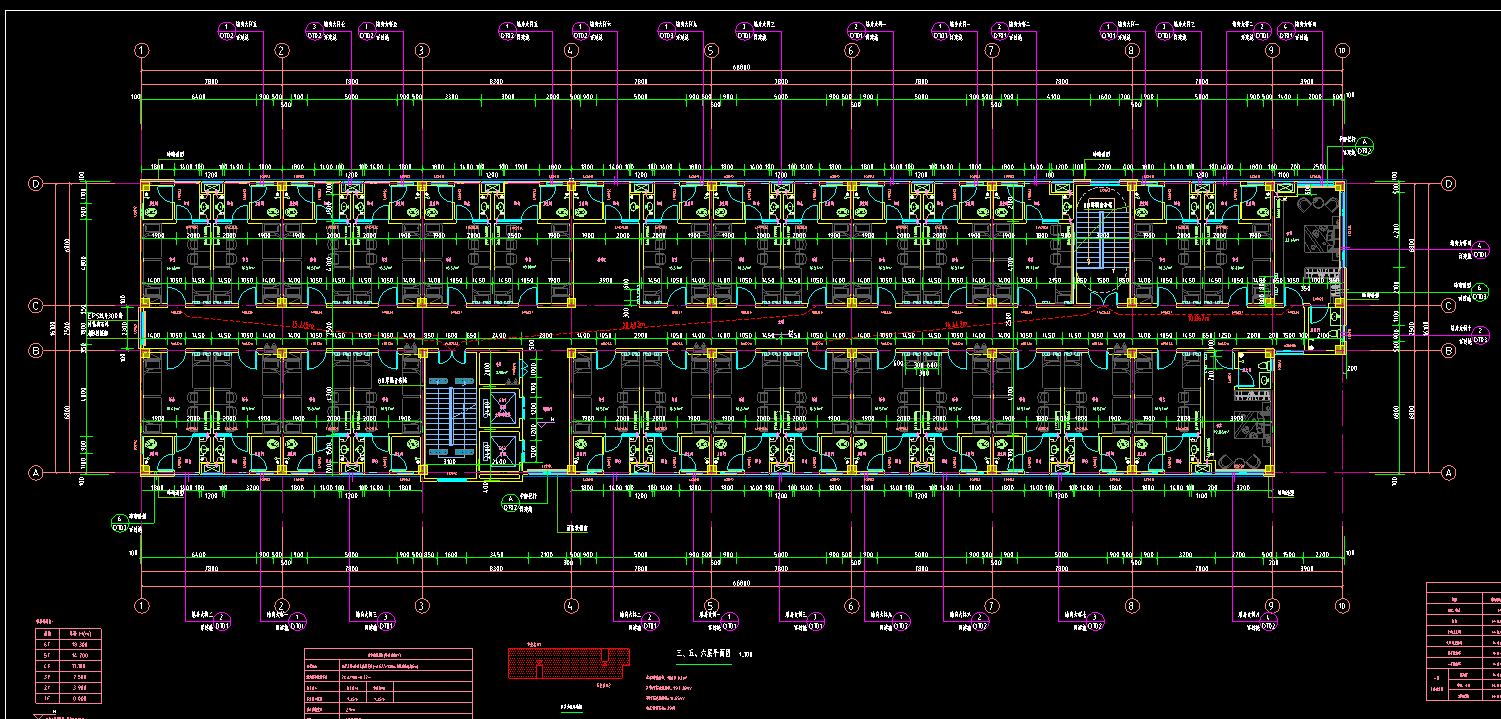Pick the green callout circle above the top-right corner
The height and width of the screenshot is (719, 1501).
(x=1366, y=149)
